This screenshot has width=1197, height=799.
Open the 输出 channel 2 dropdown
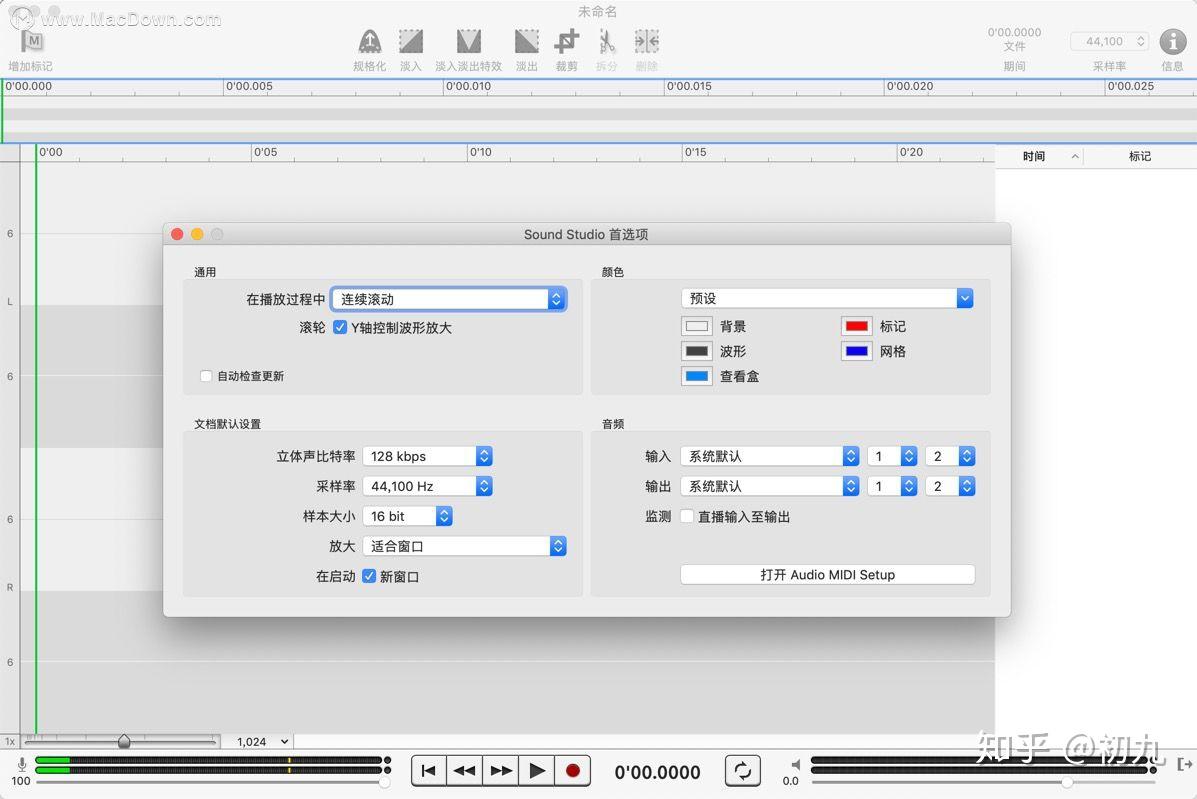(x=950, y=486)
